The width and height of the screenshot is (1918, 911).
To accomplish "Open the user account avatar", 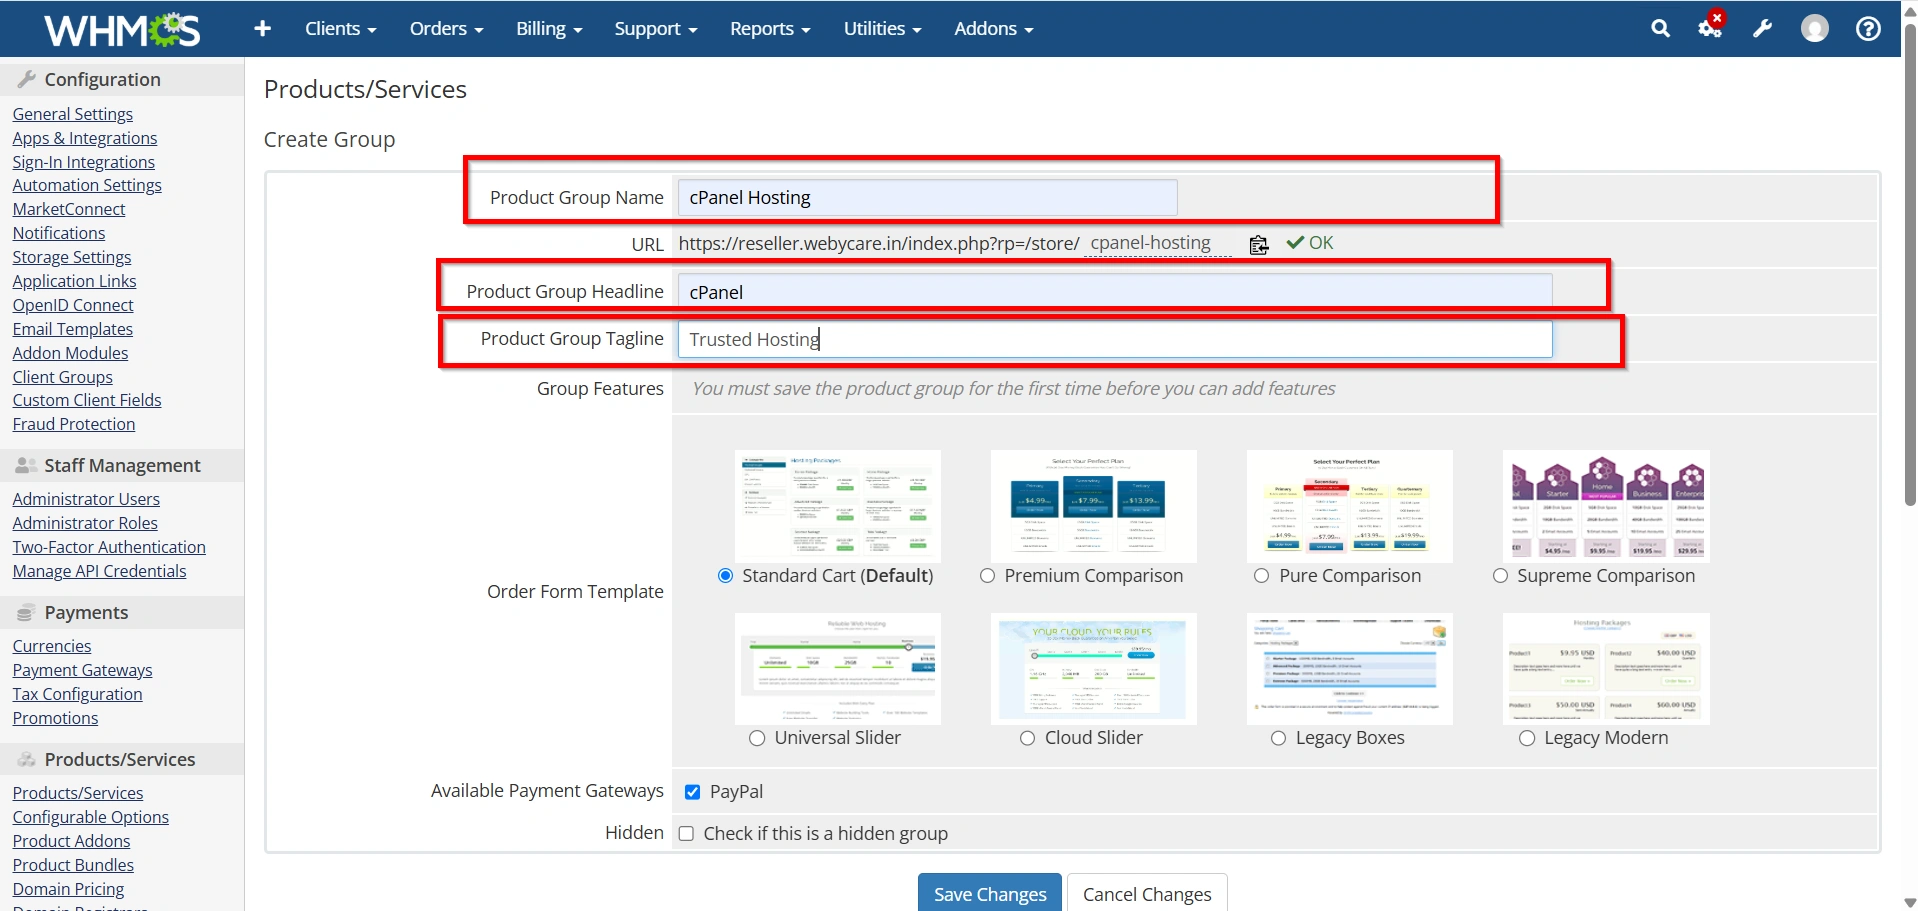I will (x=1814, y=29).
